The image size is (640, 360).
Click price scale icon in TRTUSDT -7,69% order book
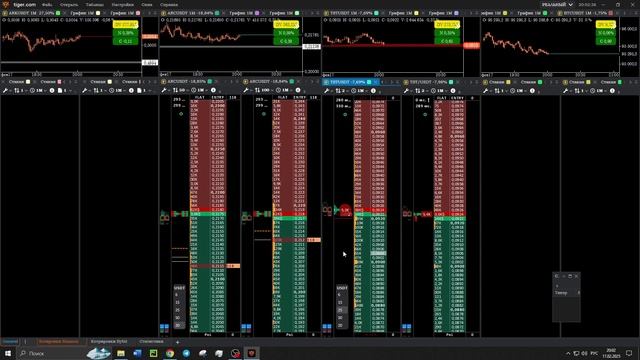coord(338,90)
